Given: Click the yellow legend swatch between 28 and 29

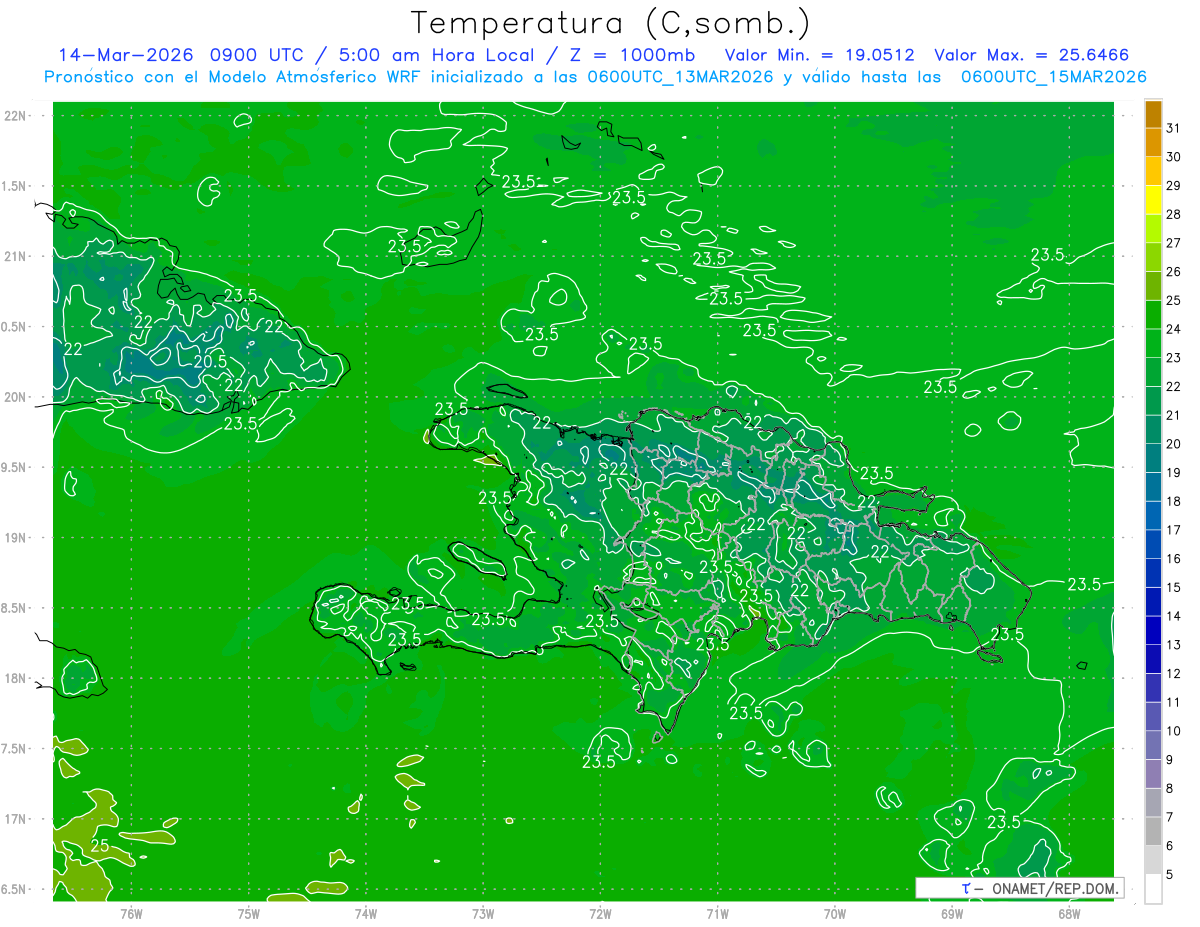Looking at the screenshot, I should coord(1153,200).
